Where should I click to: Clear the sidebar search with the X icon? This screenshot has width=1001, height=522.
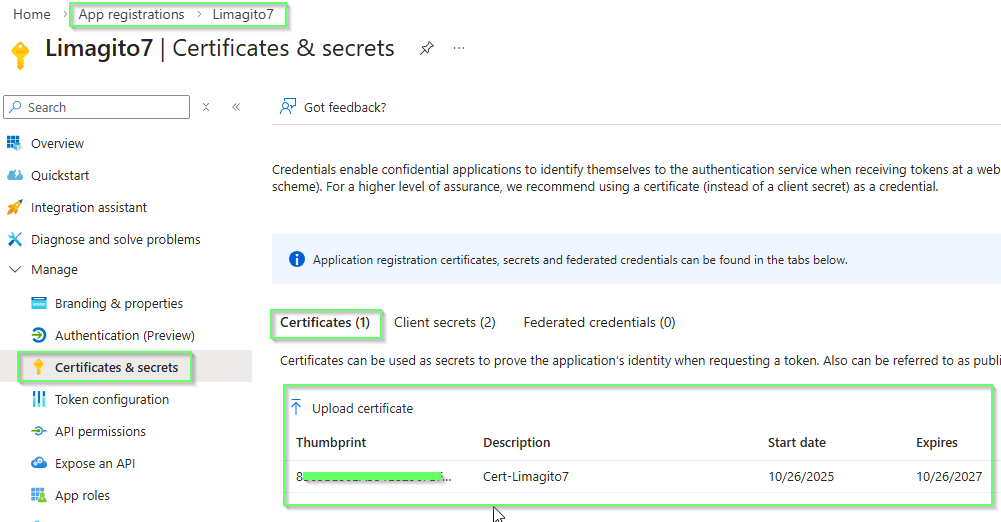click(x=206, y=107)
